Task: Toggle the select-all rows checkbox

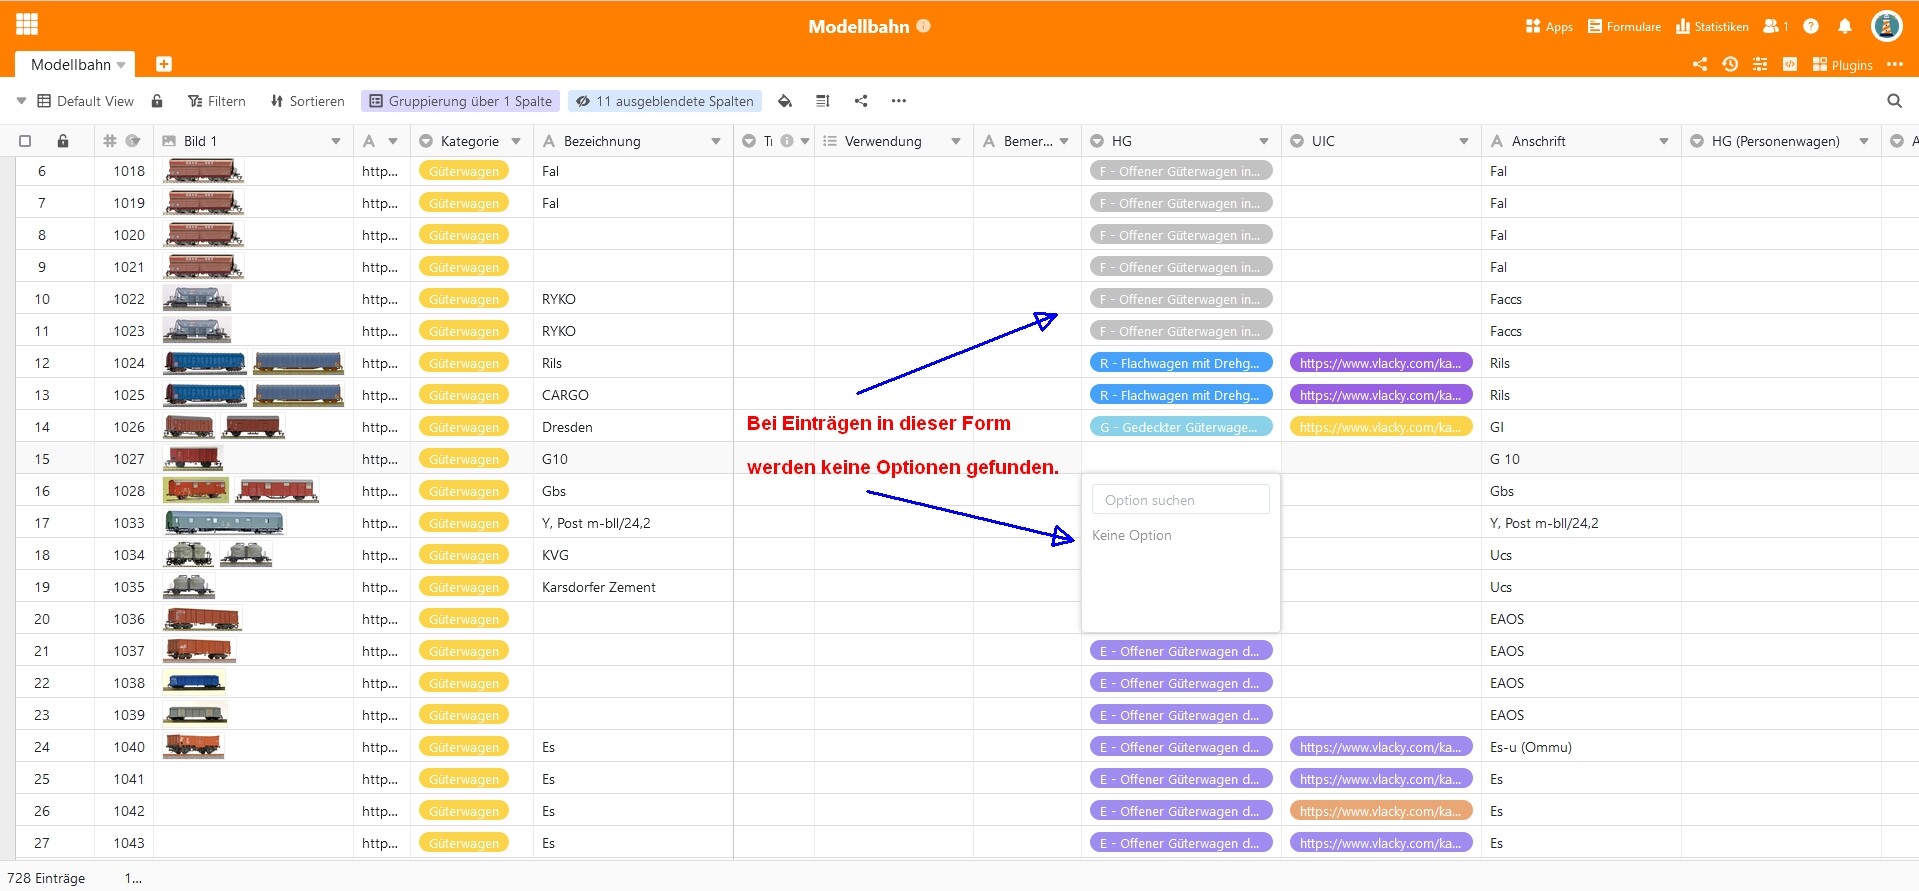Action: click(25, 141)
